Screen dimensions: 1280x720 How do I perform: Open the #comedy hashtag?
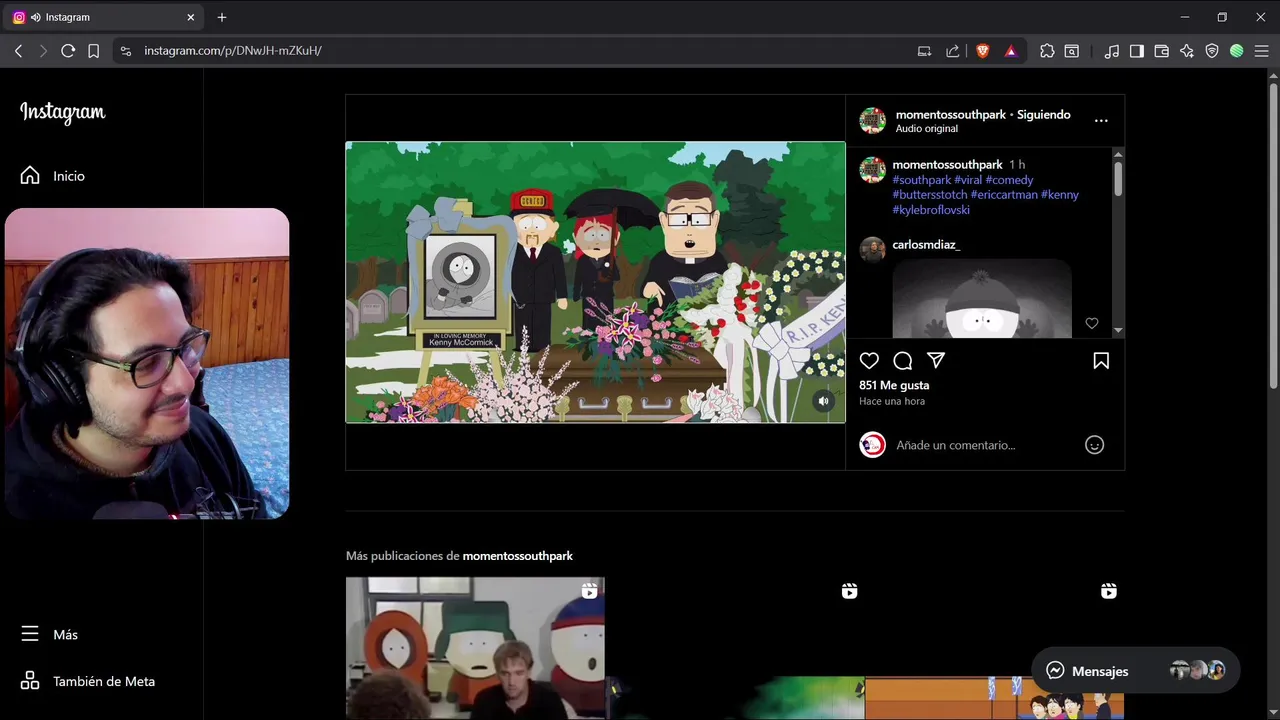click(x=1009, y=180)
